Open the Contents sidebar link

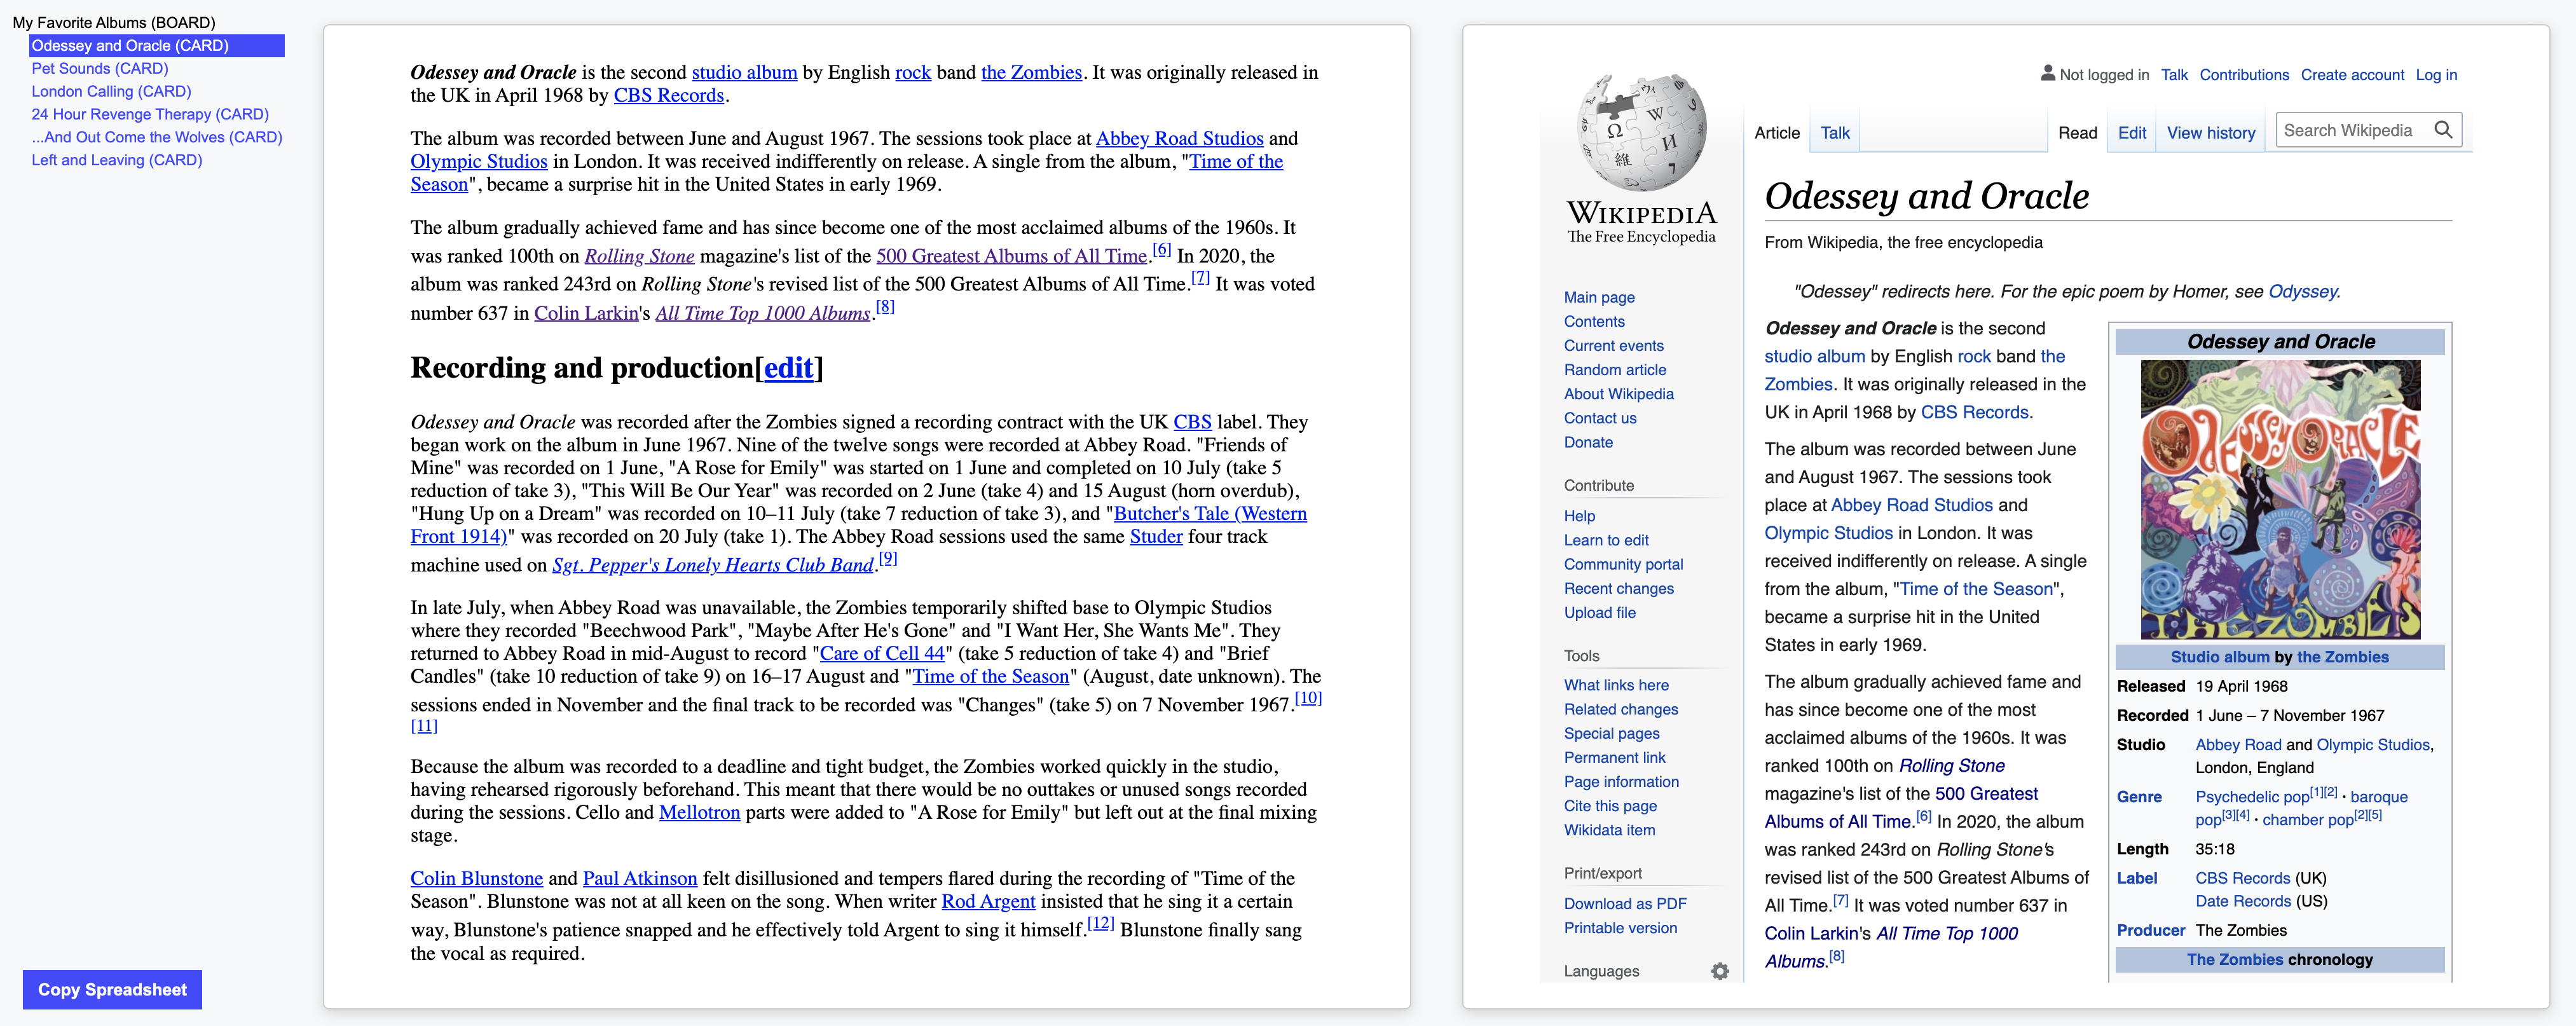(x=1593, y=321)
